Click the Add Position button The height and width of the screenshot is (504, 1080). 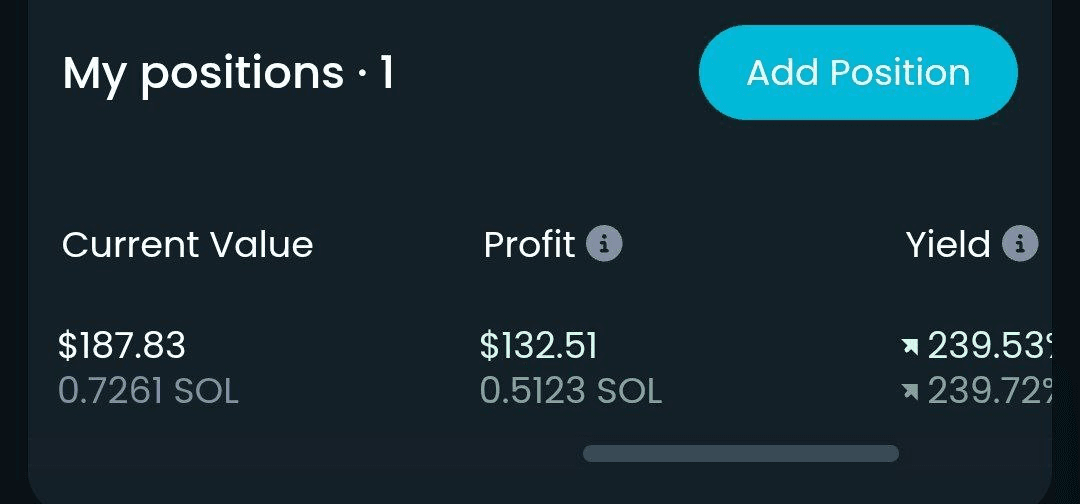coord(858,72)
